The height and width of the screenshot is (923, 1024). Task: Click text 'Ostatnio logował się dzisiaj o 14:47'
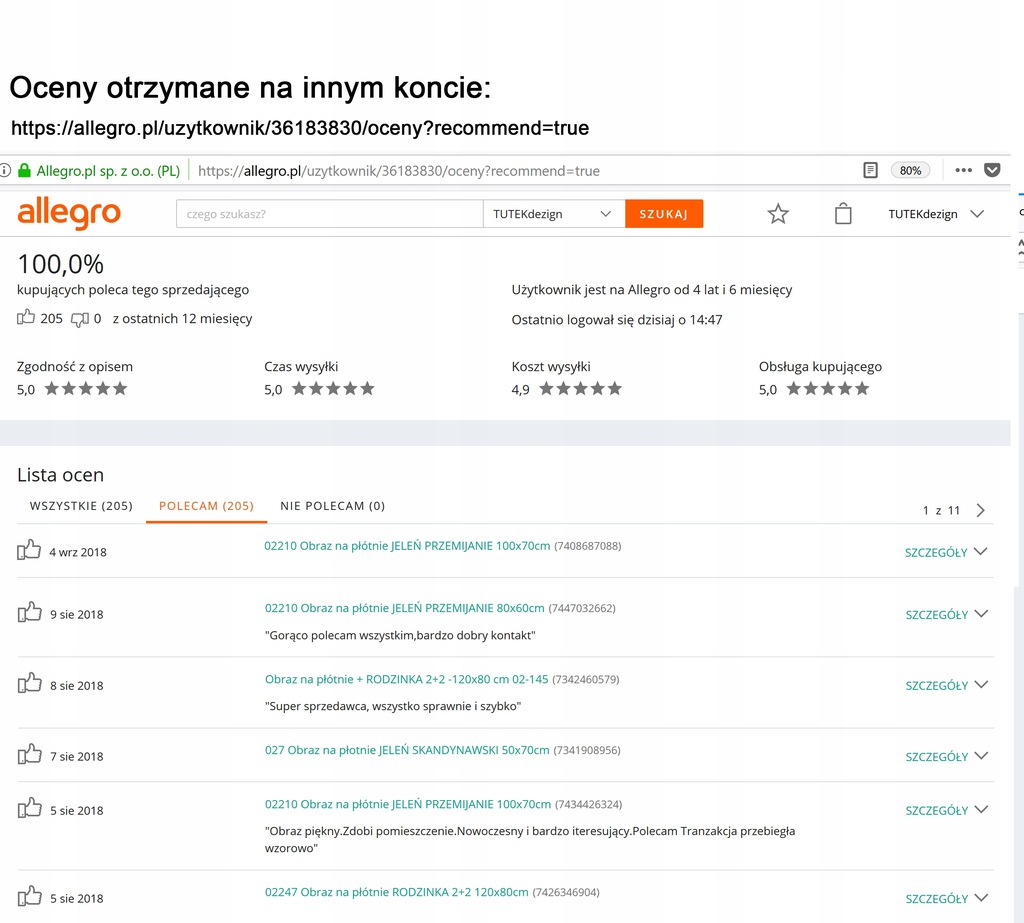pos(616,319)
